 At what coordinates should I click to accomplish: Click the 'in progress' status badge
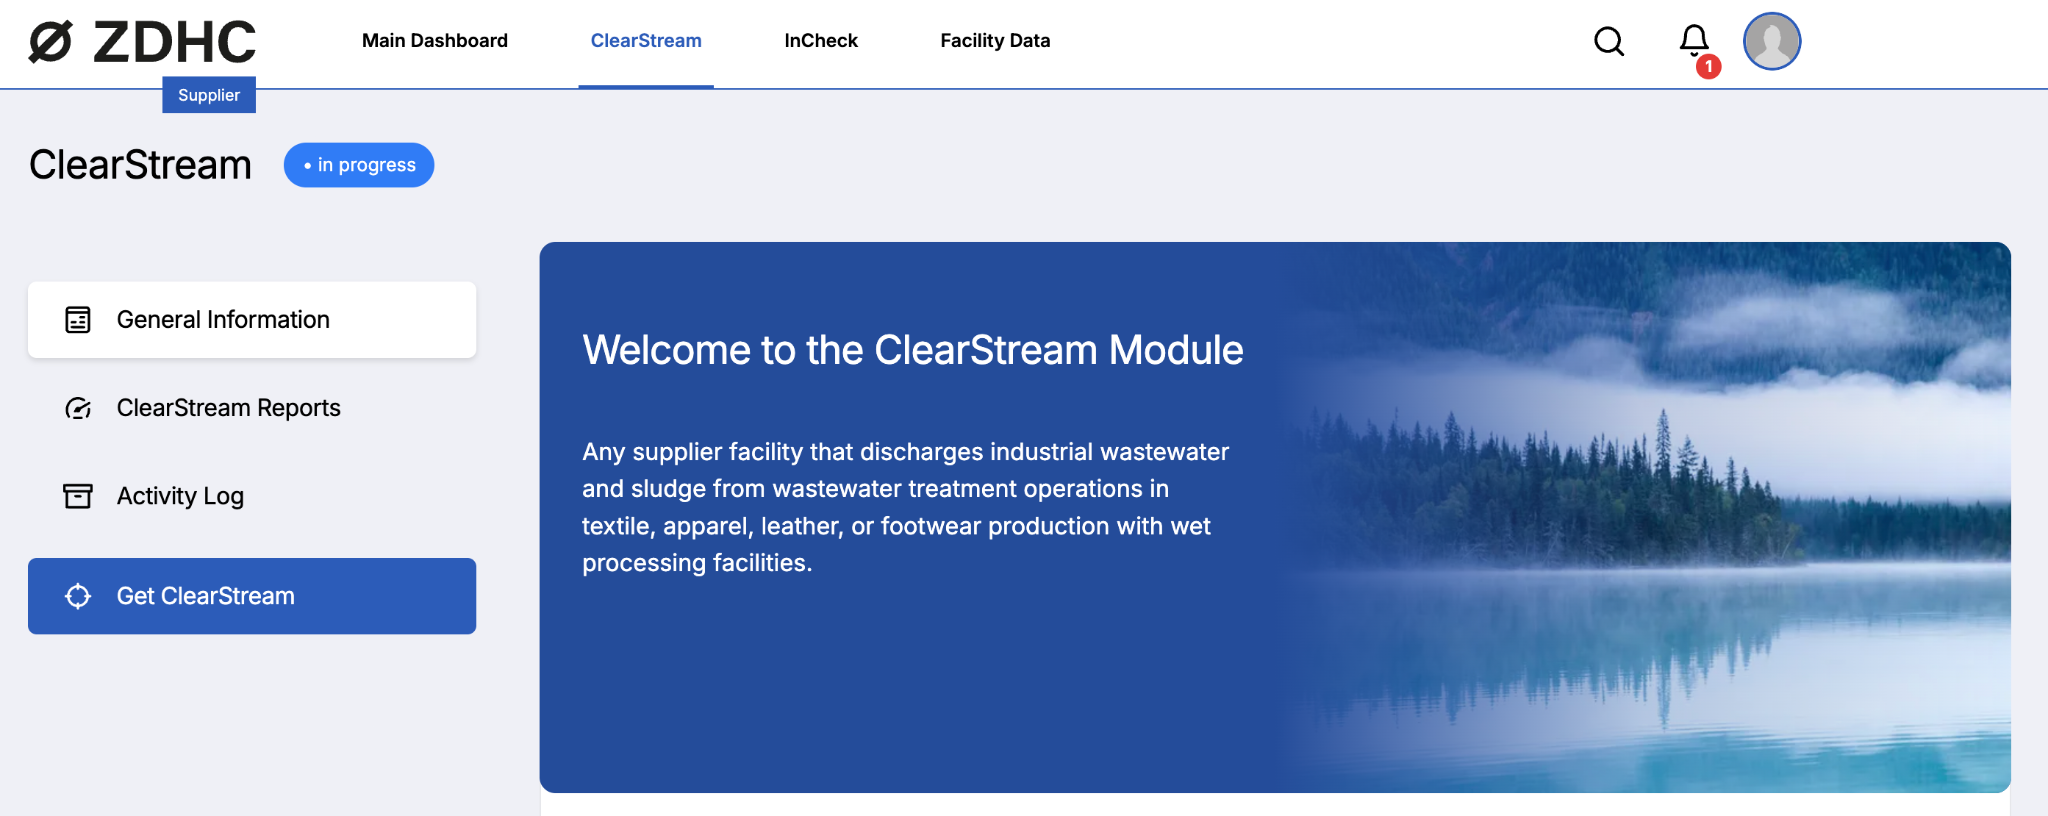click(359, 165)
